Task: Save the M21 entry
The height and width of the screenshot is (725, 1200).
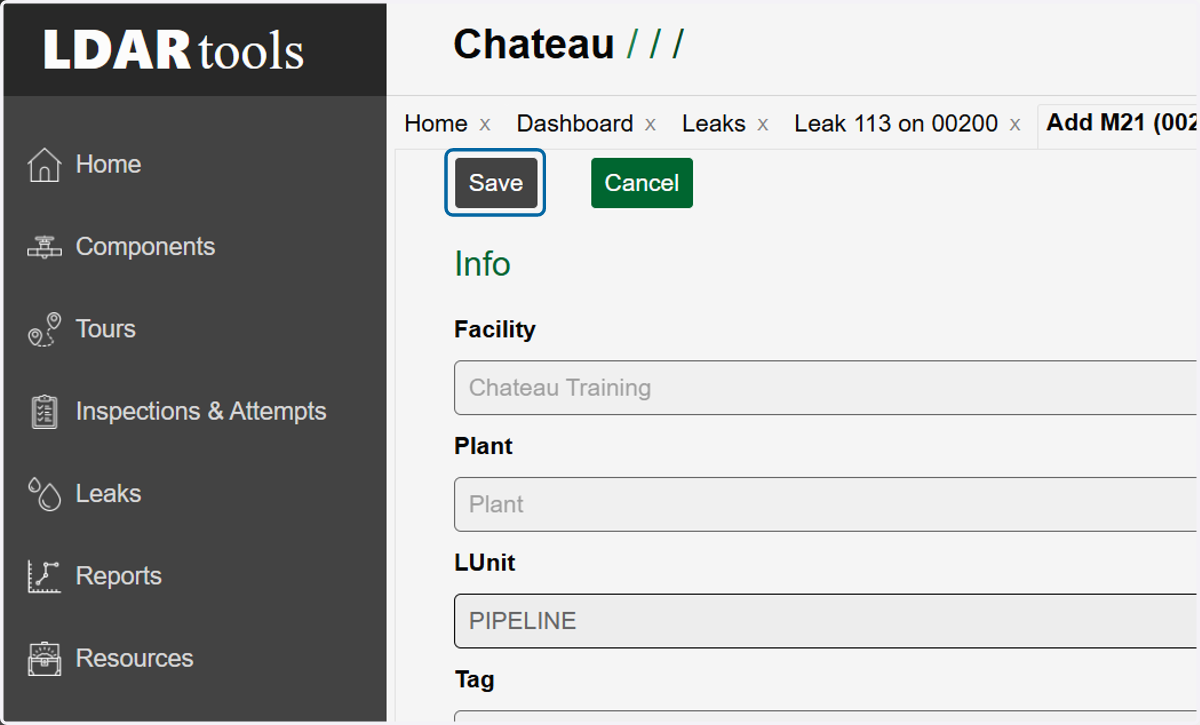Action: click(496, 183)
